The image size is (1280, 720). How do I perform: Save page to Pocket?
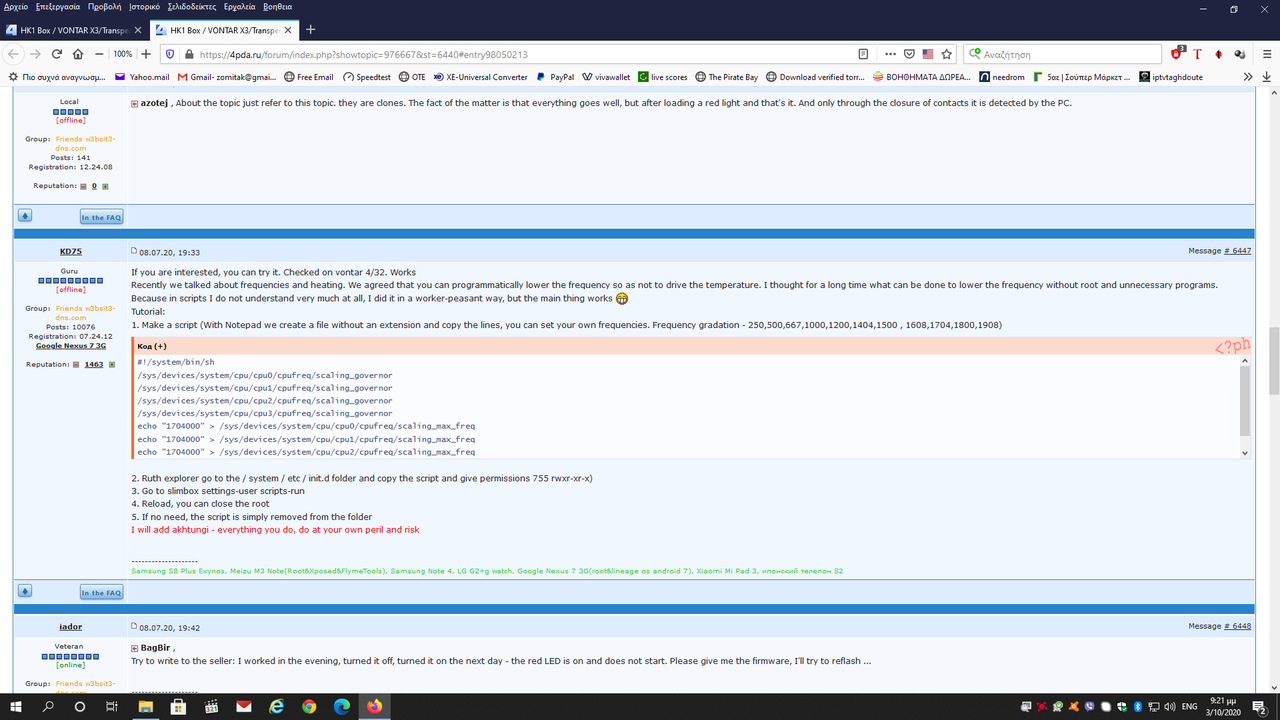point(909,54)
